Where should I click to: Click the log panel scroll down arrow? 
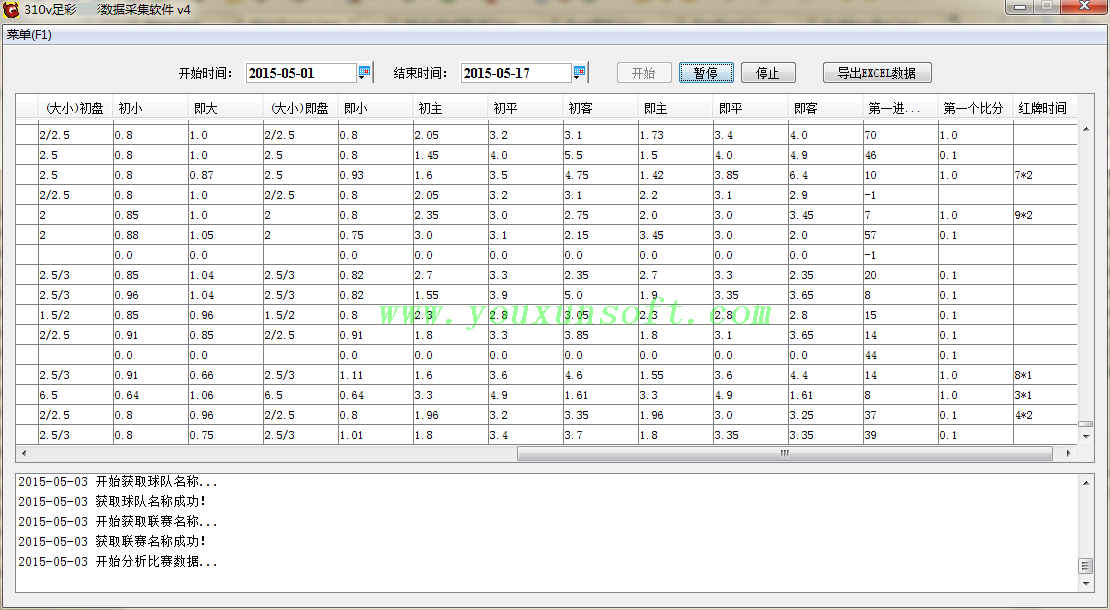1085,583
